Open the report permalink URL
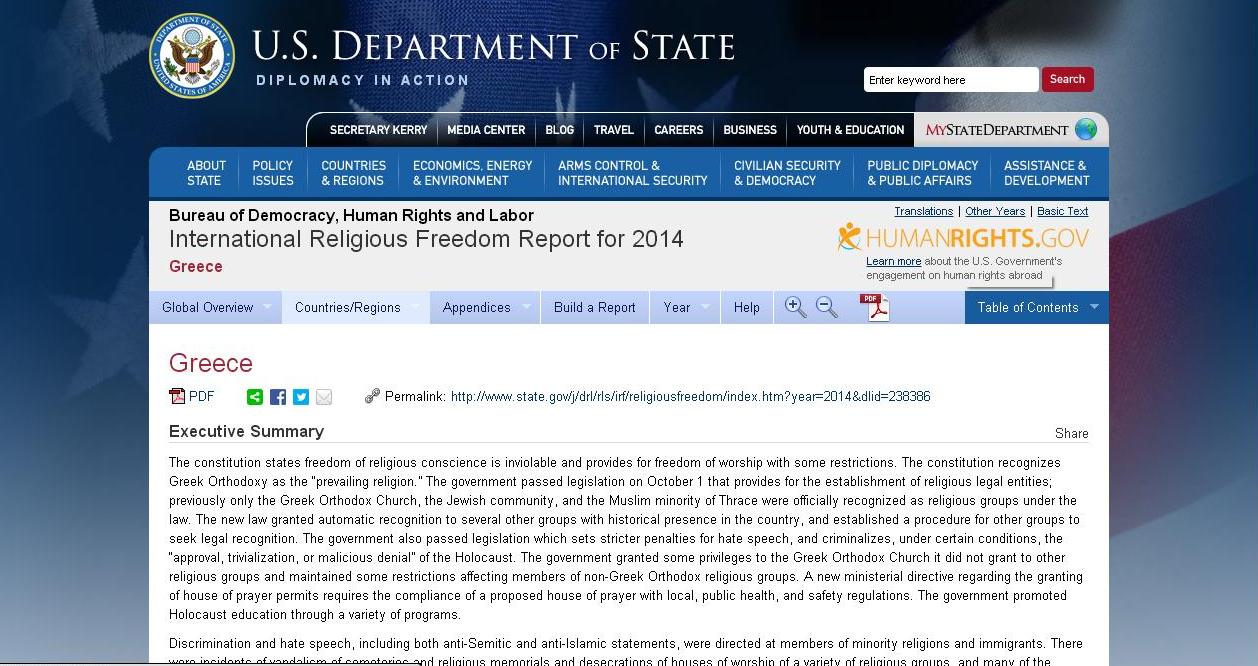This screenshot has width=1258, height=666. point(690,397)
